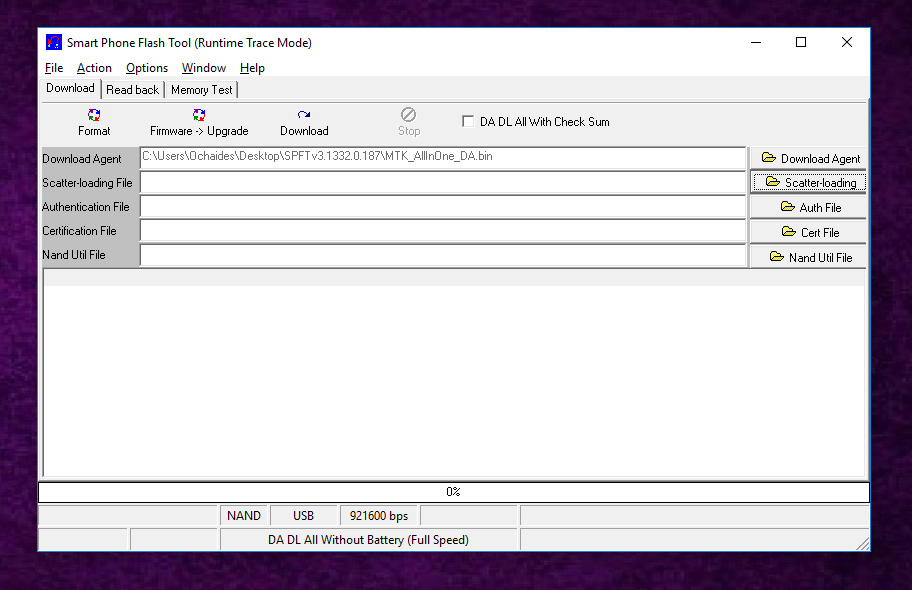This screenshot has height=590, width=912.
Task: Click the Nand Util File field
Action: coord(443,255)
